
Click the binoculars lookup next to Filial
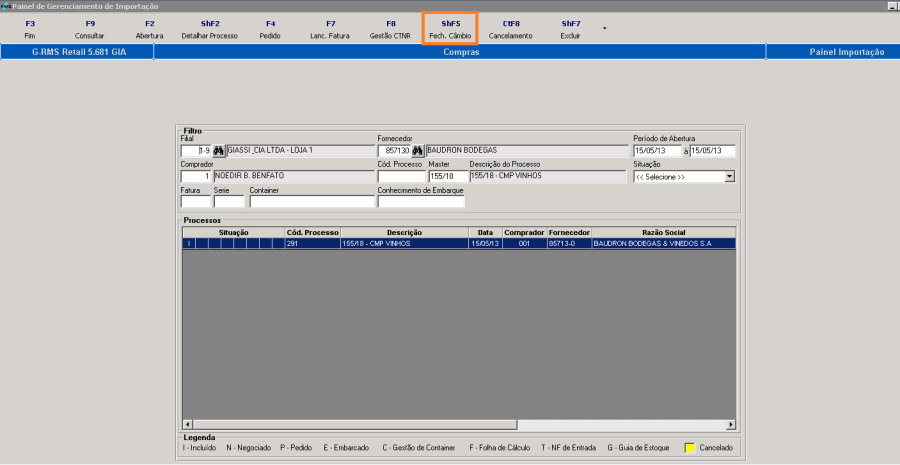pos(219,151)
